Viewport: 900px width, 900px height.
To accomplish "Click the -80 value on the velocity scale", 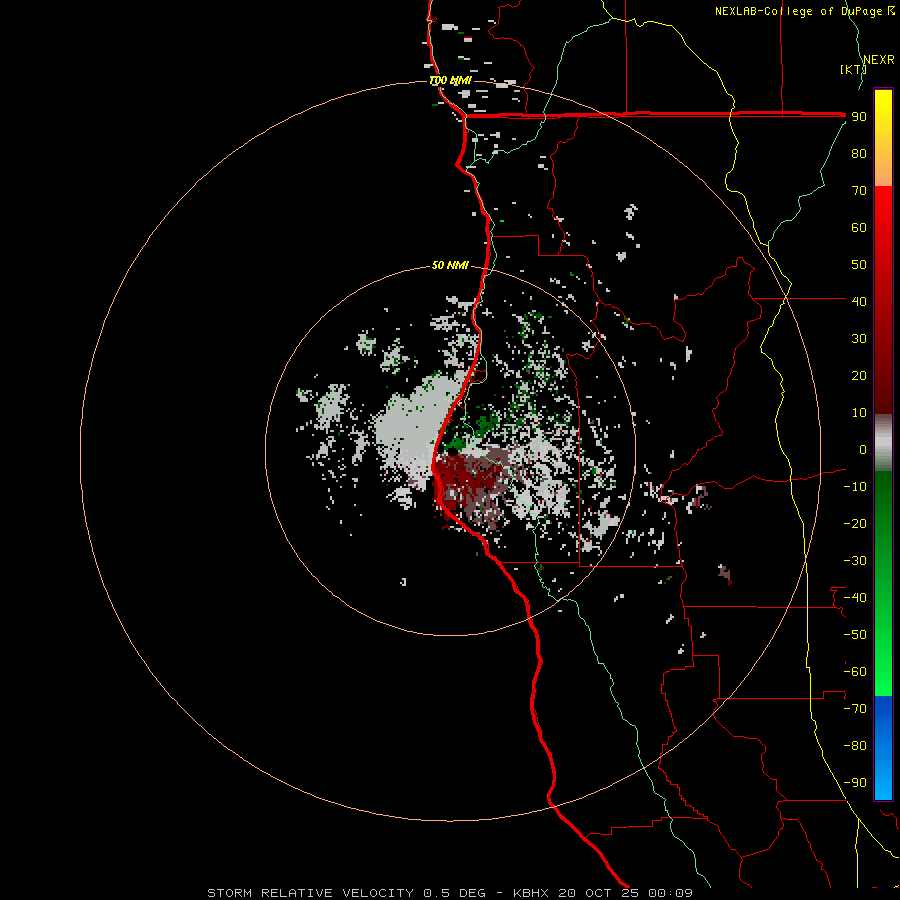I will coord(855,746).
